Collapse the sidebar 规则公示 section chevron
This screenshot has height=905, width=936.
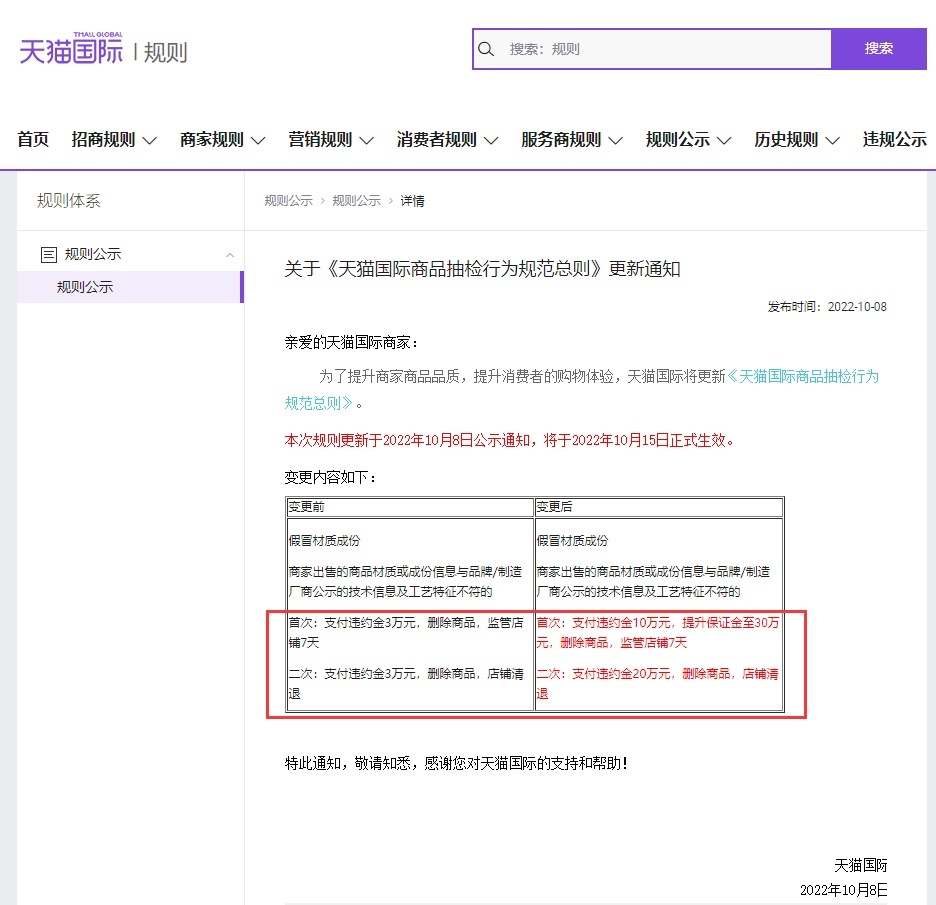click(230, 256)
